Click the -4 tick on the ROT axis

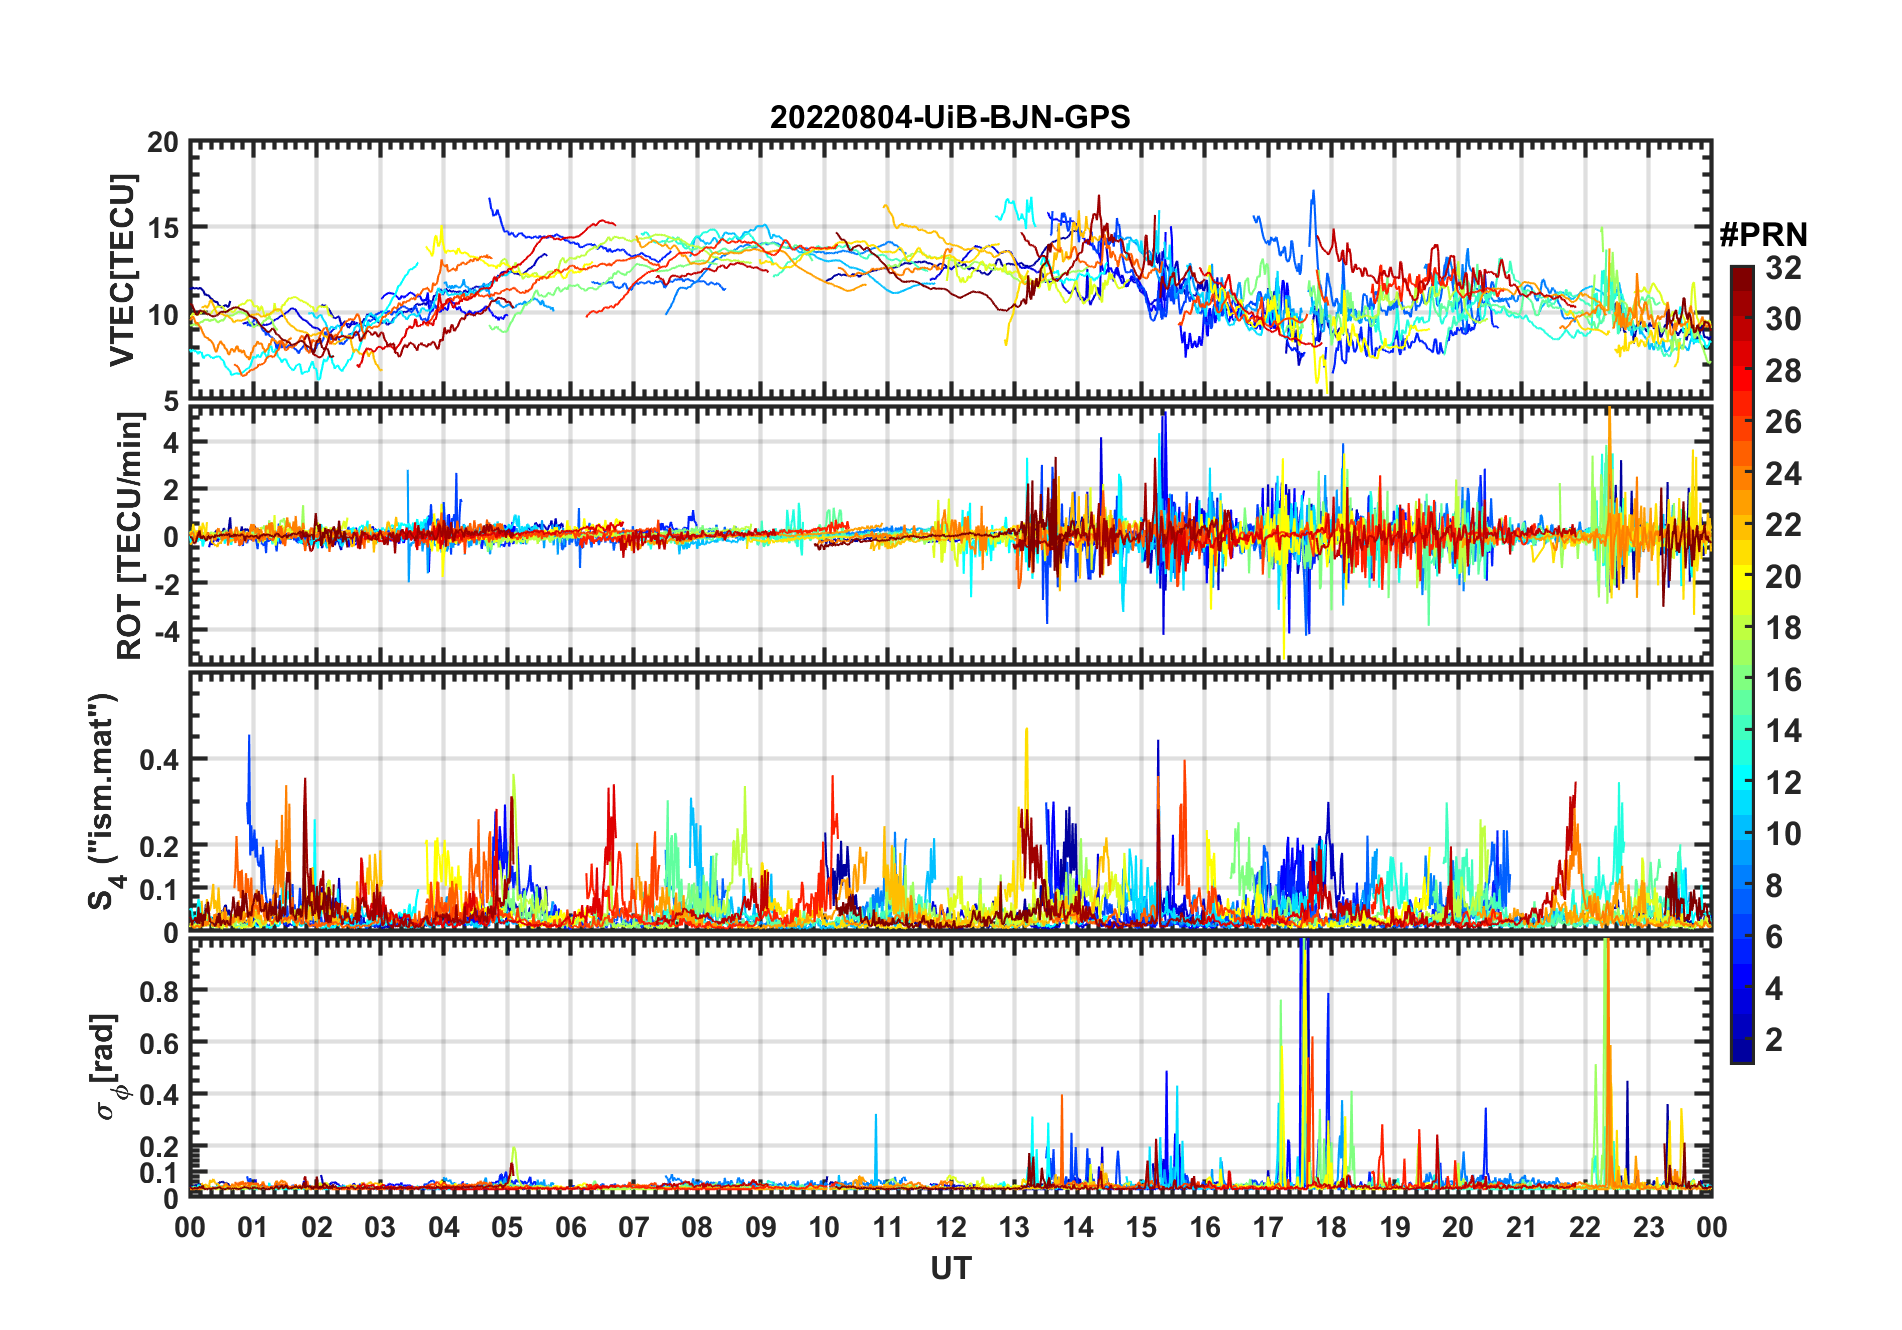[x=165, y=630]
